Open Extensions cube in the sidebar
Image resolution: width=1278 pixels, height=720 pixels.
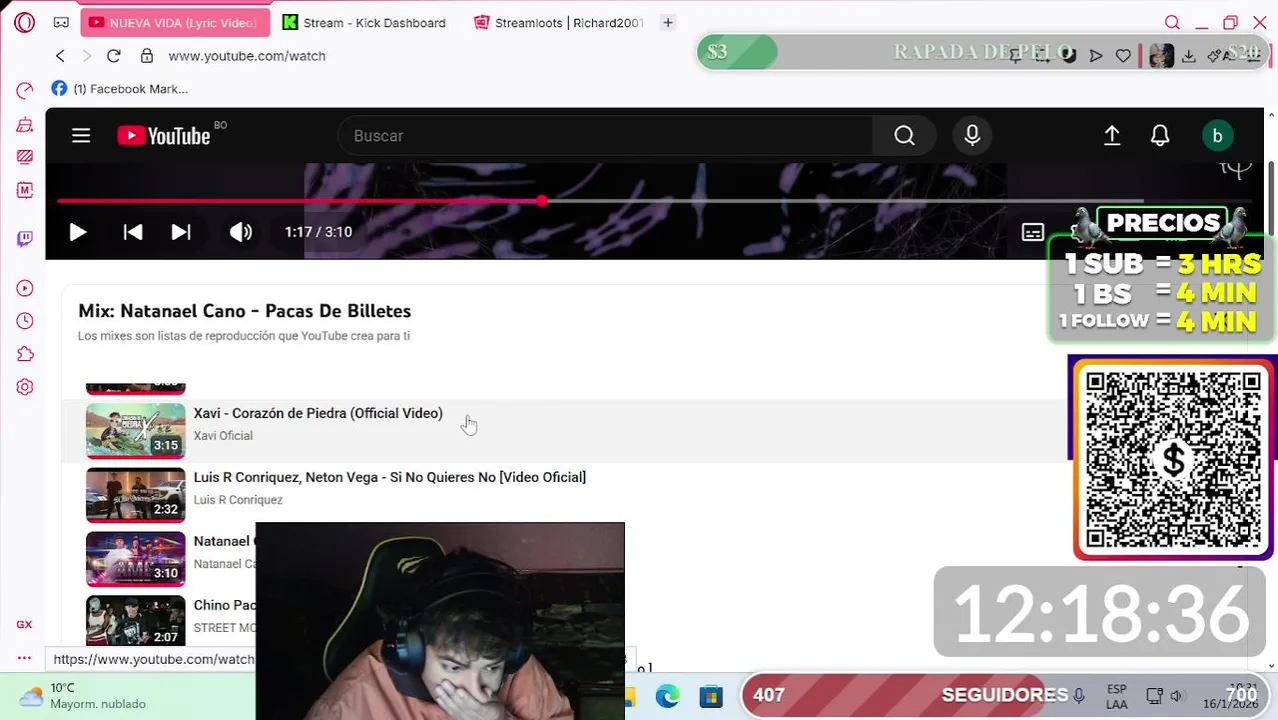point(25,354)
